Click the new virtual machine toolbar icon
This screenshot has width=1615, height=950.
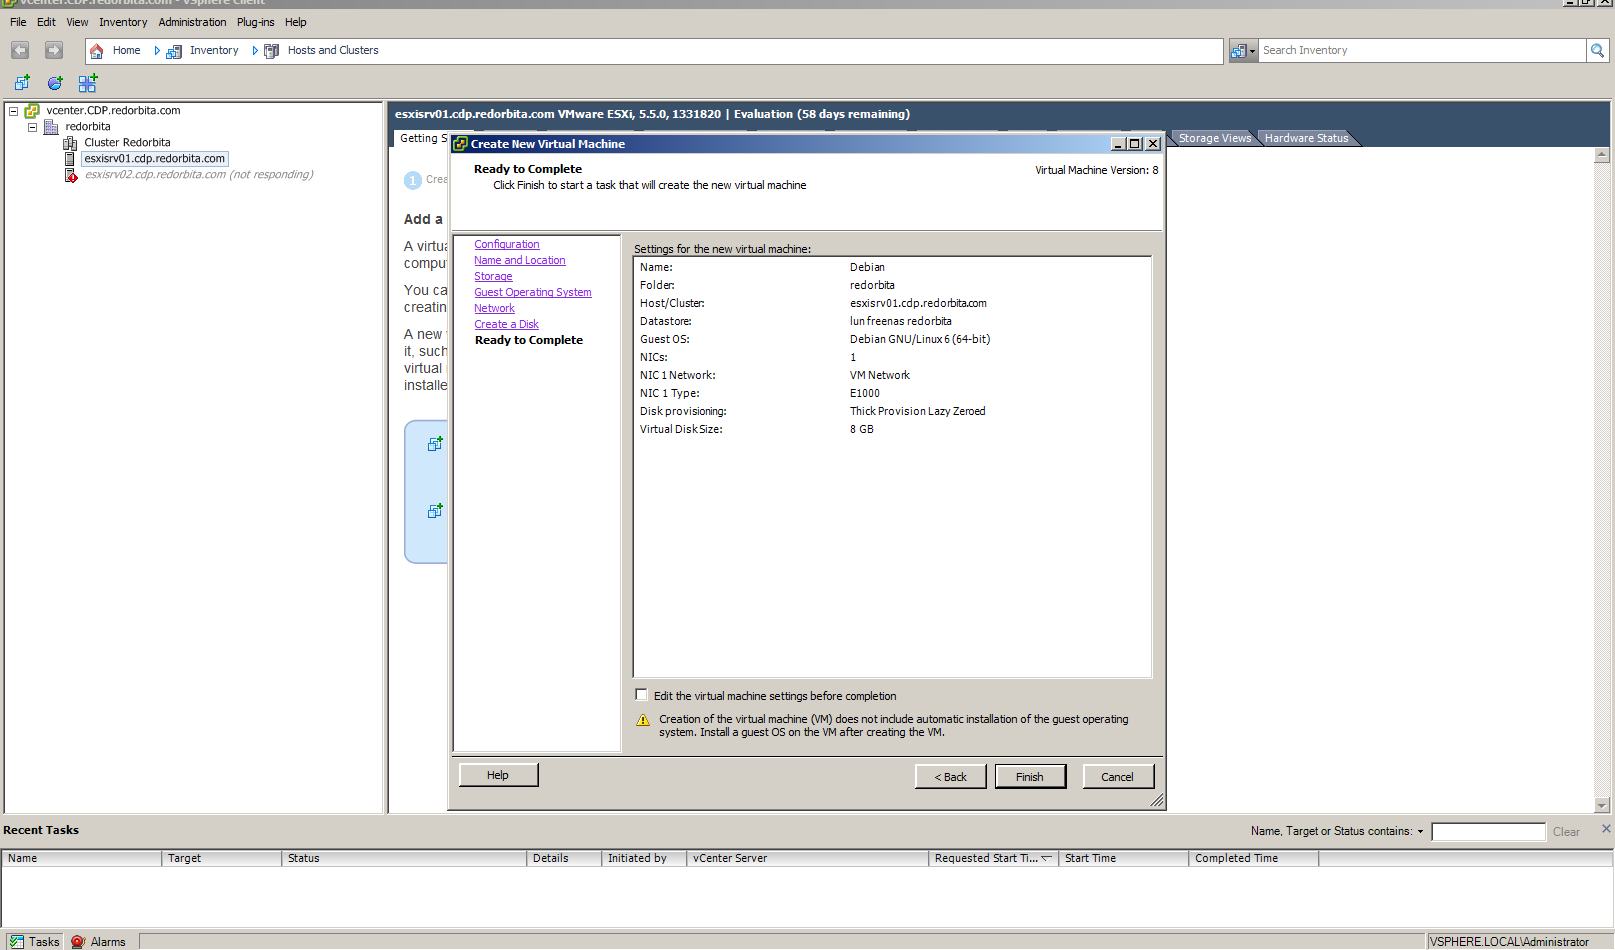(22, 83)
